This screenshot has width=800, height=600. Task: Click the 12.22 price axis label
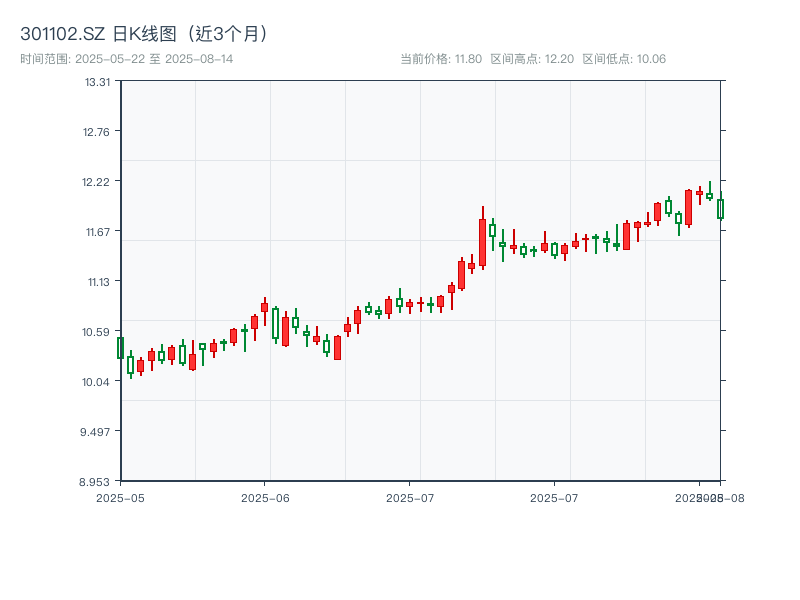[98, 182]
